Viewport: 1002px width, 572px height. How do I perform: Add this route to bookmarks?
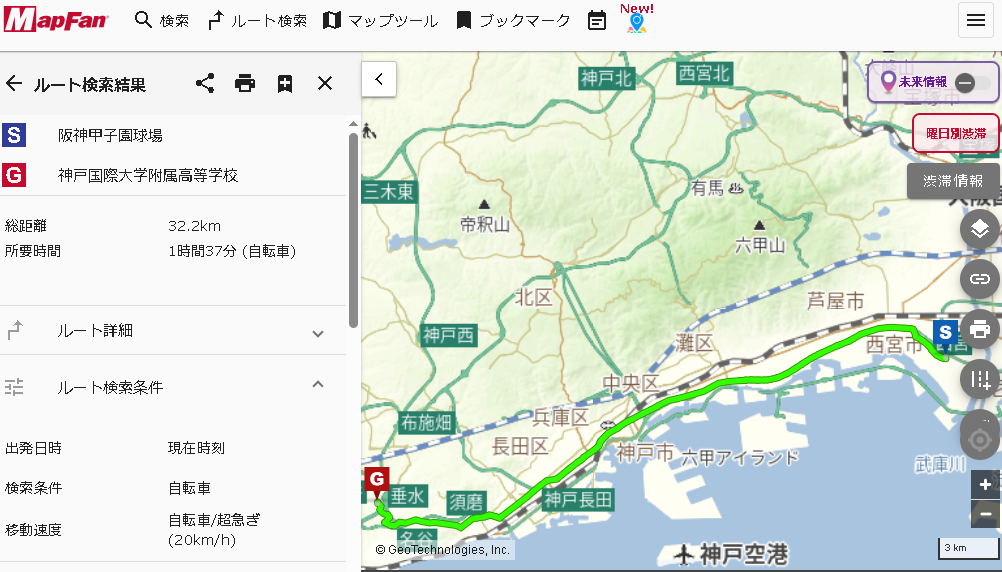point(285,84)
